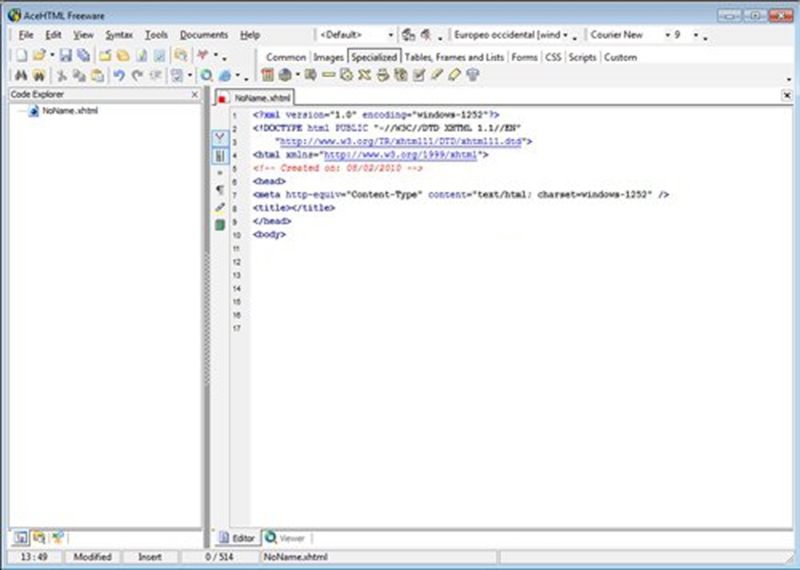
Task: Click the checkbox-note icon in Specialized toolbar
Action: tap(419, 75)
